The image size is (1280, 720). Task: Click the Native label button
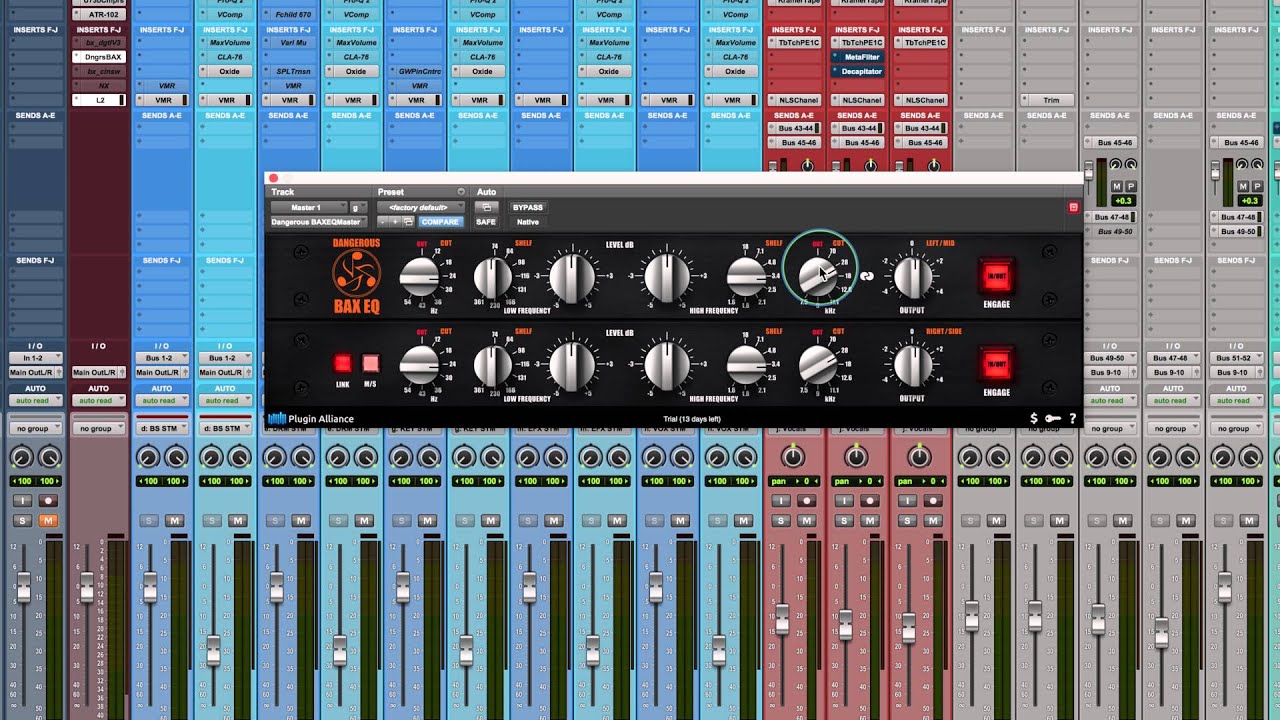click(x=527, y=222)
